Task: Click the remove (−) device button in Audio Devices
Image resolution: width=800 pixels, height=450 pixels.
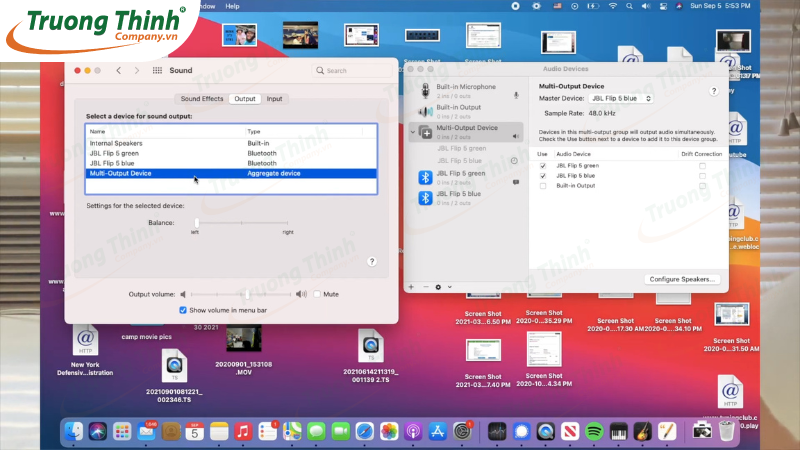Action: tap(426, 287)
